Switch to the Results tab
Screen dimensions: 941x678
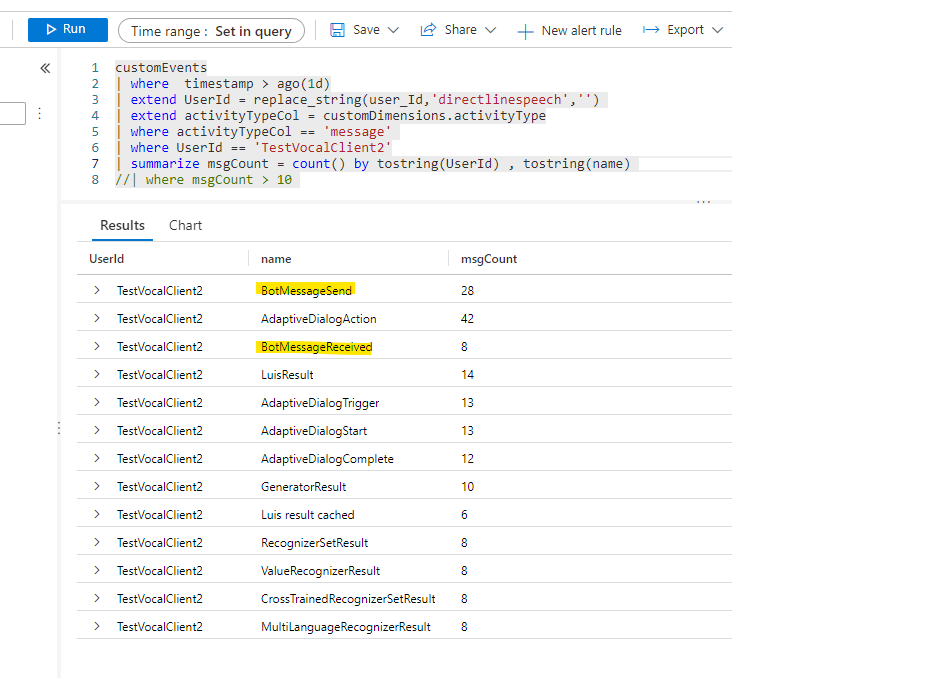click(x=122, y=226)
